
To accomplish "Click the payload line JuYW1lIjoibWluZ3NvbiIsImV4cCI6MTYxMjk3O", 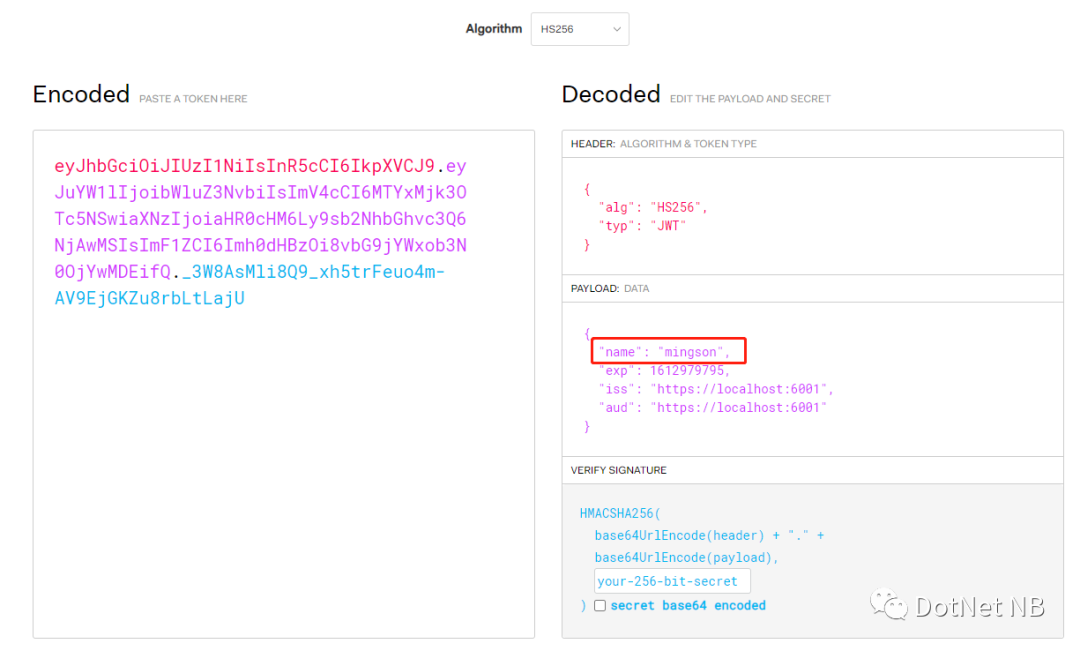I will [260, 192].
